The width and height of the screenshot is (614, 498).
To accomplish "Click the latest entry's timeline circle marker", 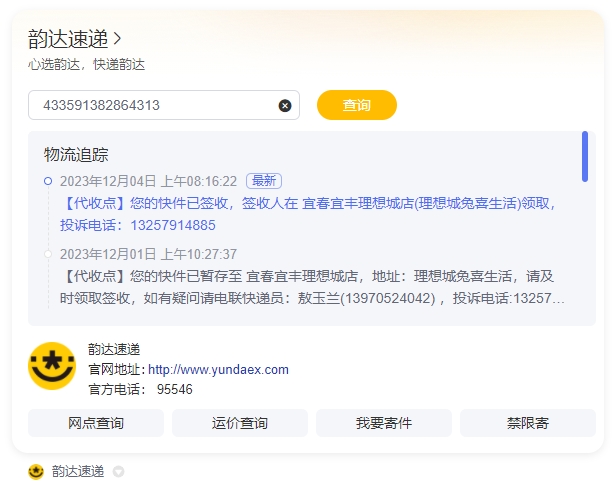I will [x=48, y=181].
